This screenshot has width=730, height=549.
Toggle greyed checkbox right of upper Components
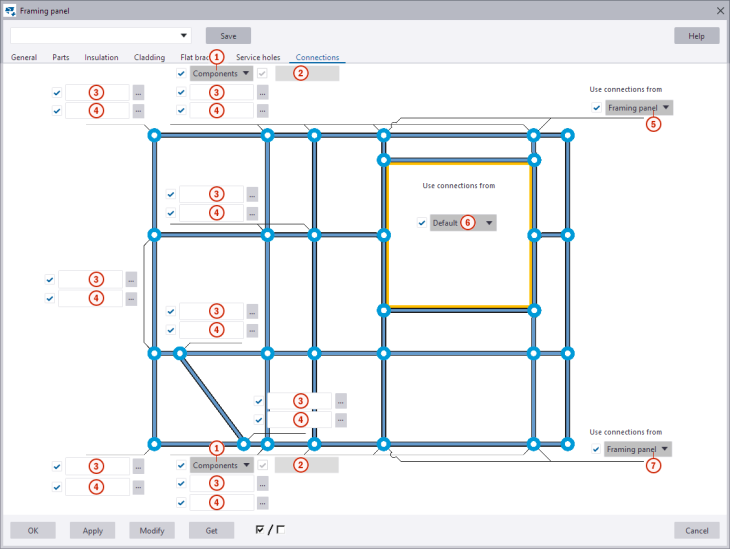(262, 73)
